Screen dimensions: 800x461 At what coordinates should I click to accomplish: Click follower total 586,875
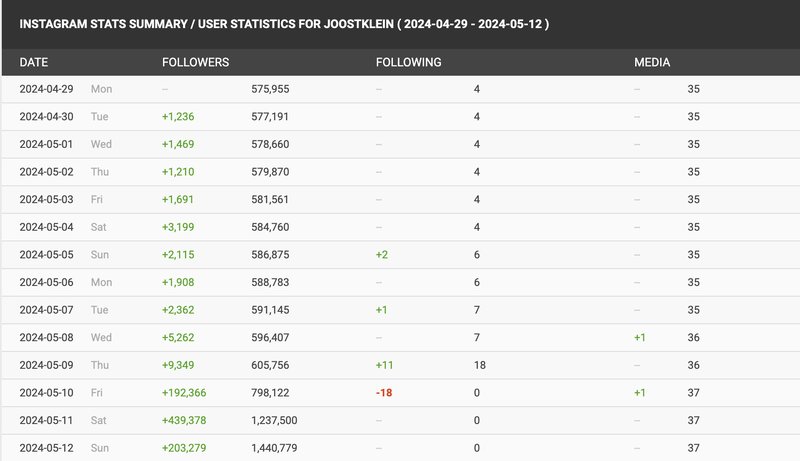pos(270,254)
